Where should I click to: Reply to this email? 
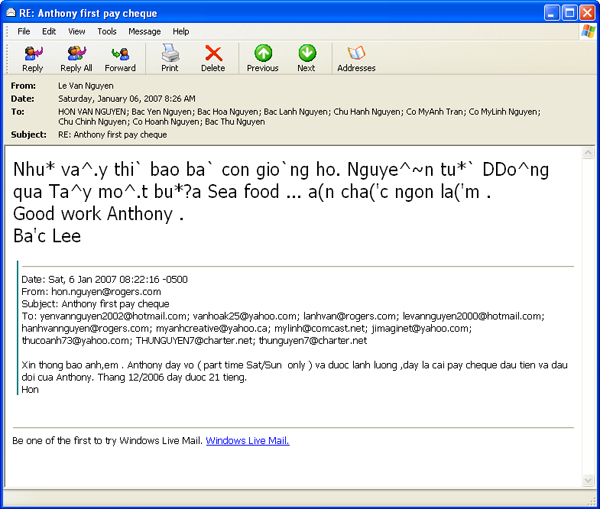tap(33, 59)
